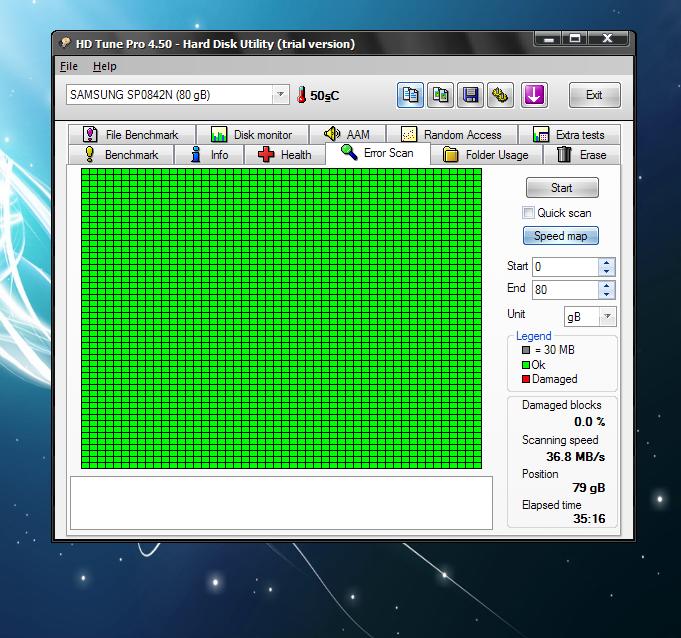681x638 pixels.
Task: Enable the Quick scan checkbox
Action: point(528,213)
